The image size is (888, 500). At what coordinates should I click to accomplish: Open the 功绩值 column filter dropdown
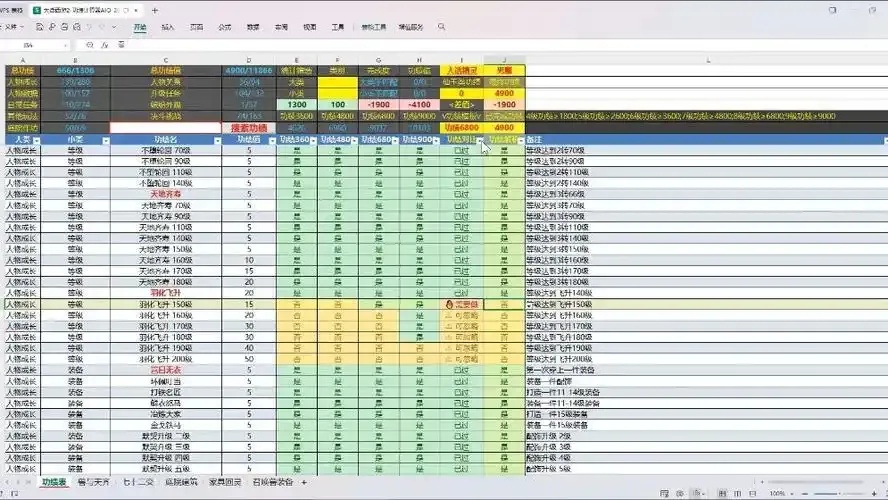(x=272, y=140)
